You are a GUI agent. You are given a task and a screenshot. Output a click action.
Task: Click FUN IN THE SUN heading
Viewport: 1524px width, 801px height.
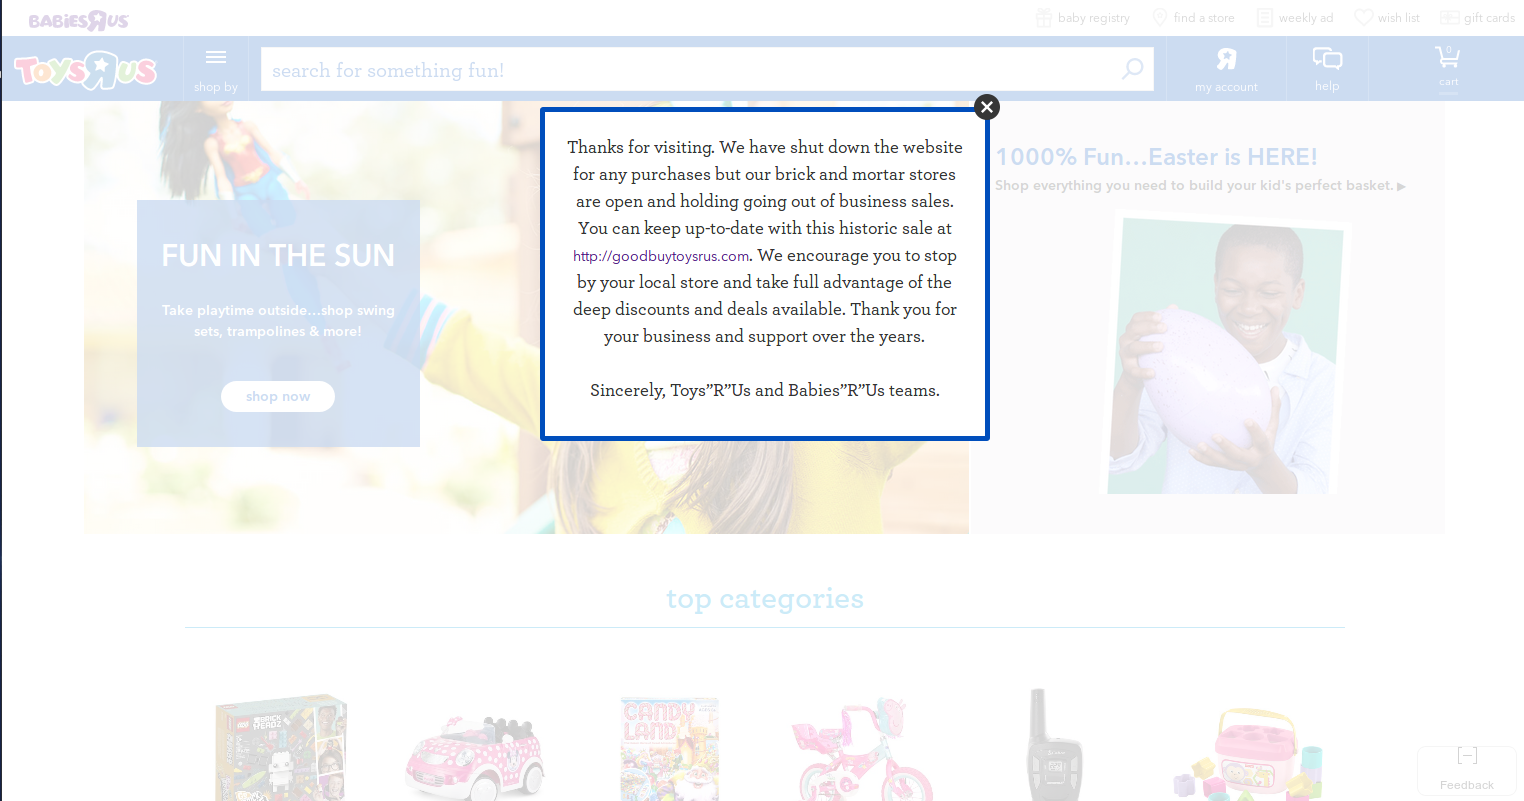pyautogui.click(x=278, y=256)
